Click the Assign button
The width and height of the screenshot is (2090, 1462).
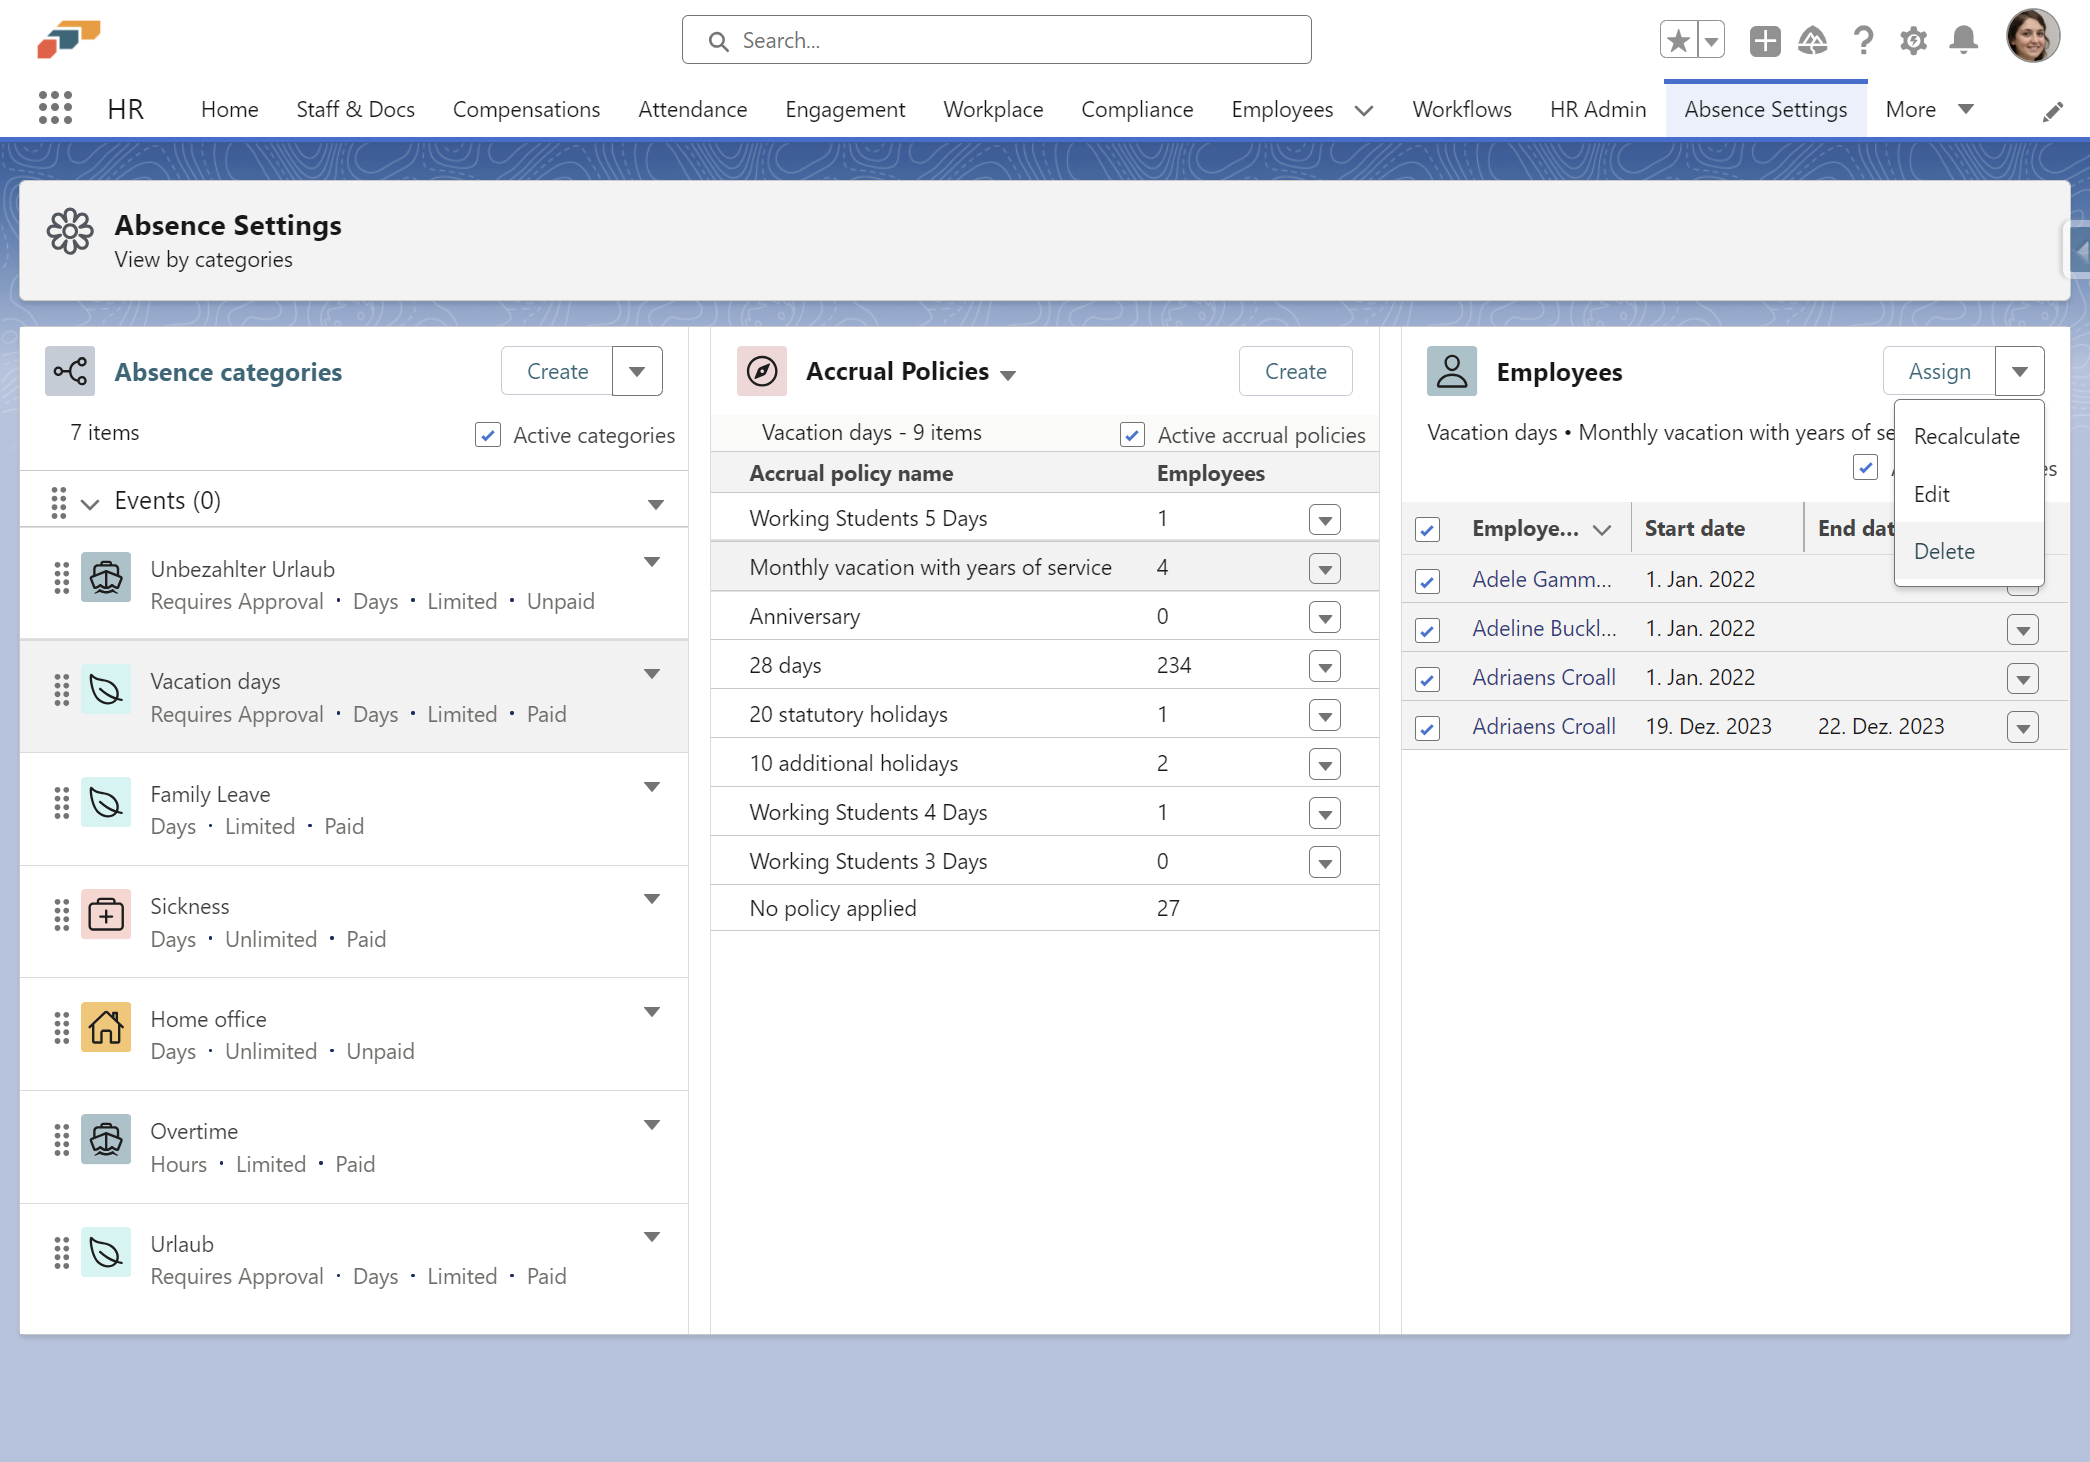(x=1938, y=372)
